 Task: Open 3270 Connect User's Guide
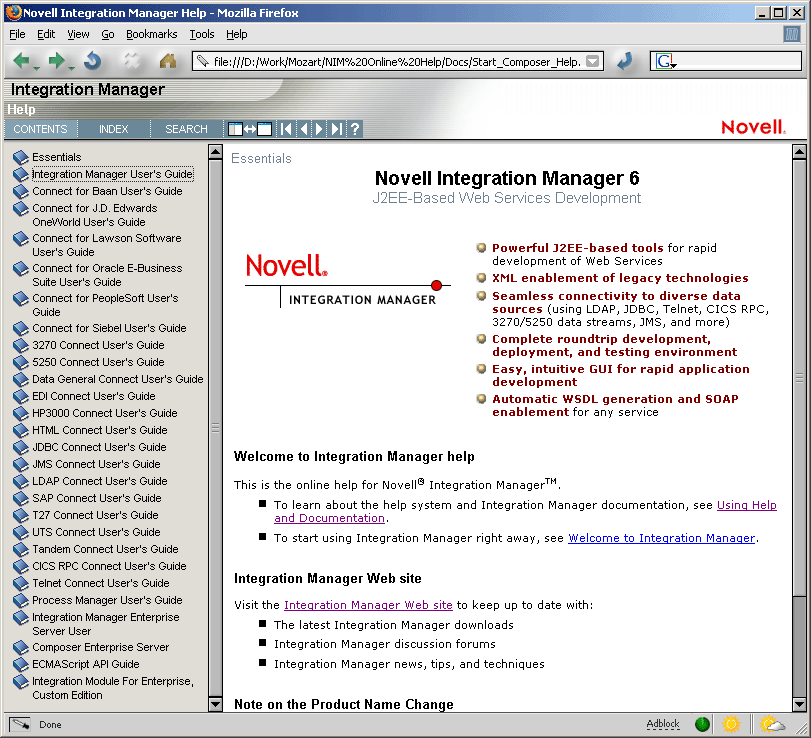click(x=98, y=345)
